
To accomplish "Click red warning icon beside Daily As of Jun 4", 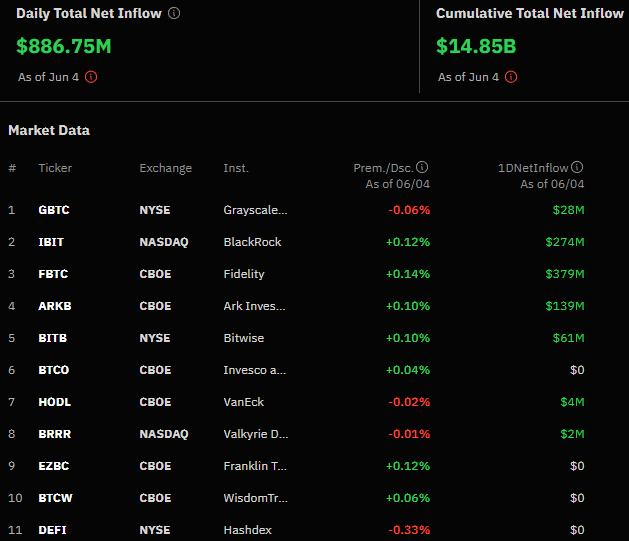I will [91, 77].
